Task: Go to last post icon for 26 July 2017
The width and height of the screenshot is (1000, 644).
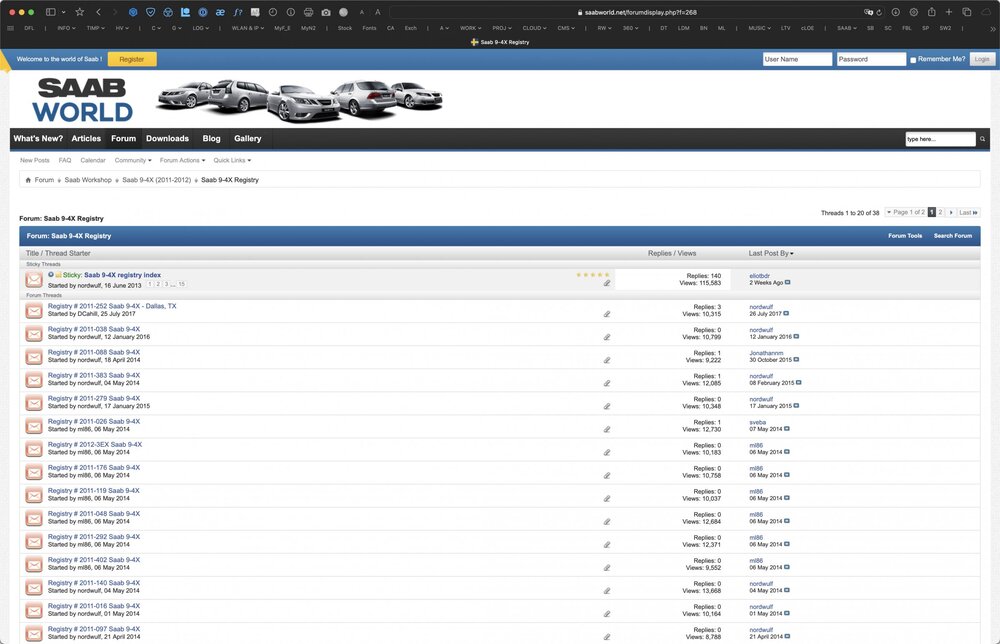Action: (786, 314)
